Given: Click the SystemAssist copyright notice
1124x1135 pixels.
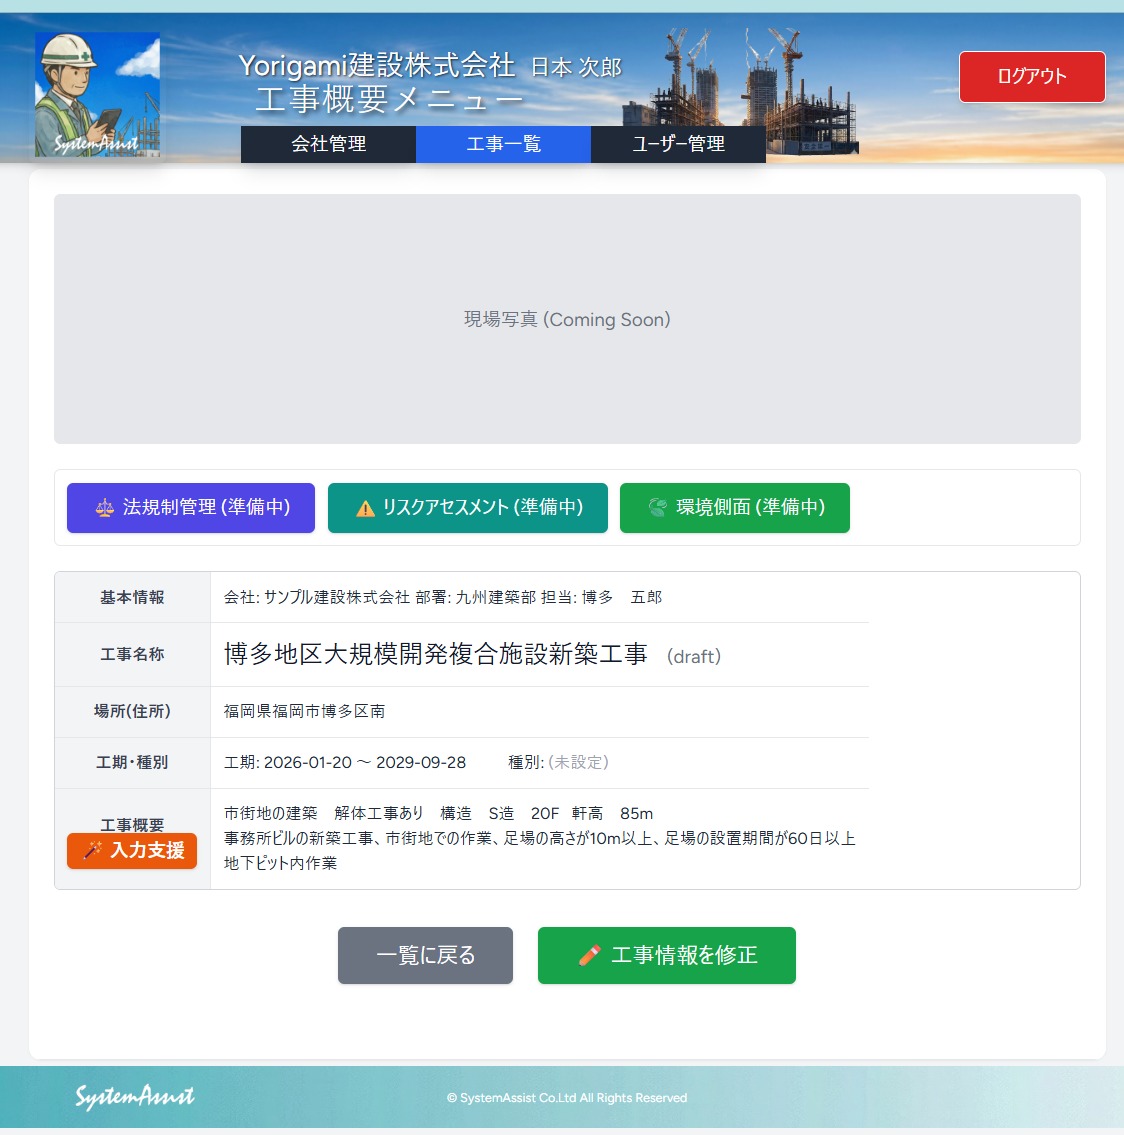Looking at the screenshot, I should (567, 1098).
